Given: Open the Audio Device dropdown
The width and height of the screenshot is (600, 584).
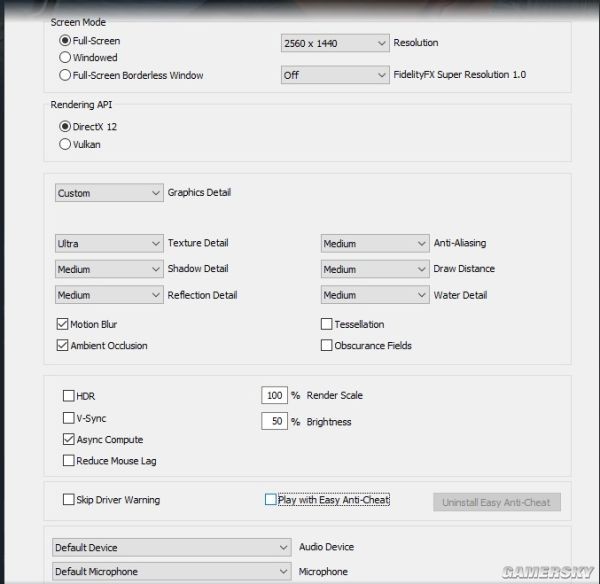Looking at the screenshot, I should click(x=171, y=548).
